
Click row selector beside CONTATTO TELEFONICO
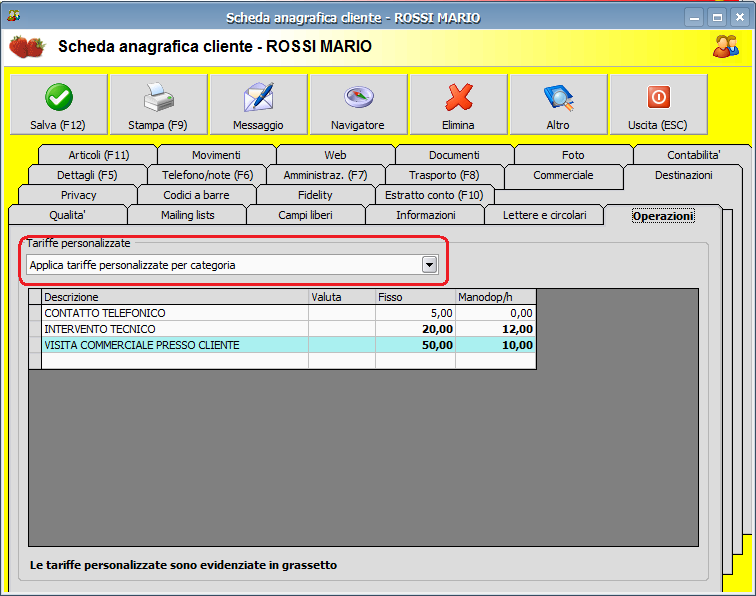35,313
